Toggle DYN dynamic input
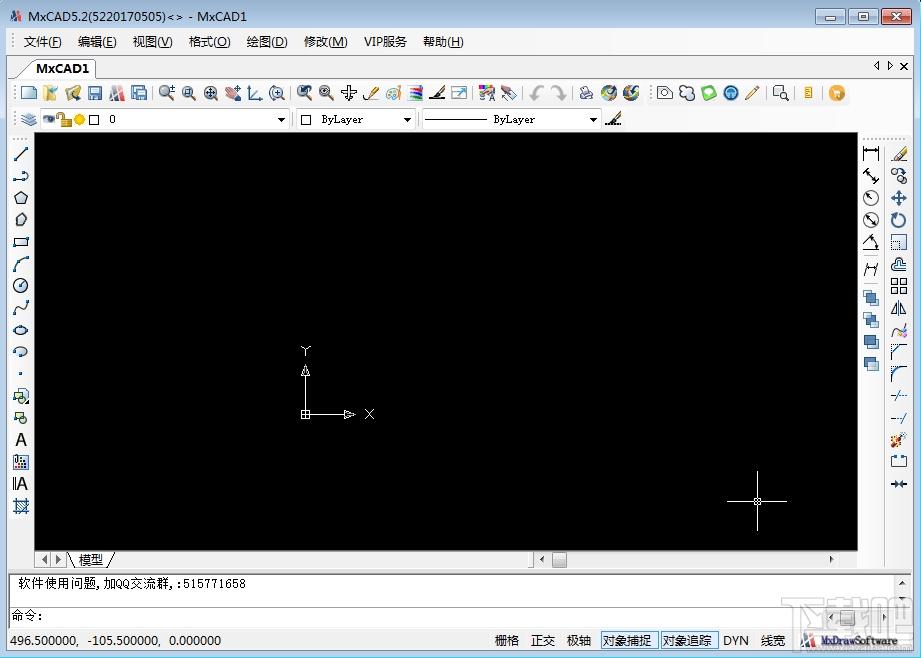Image resolution: width=921 pixels, height=658 pixels. click(x=736, y=640)
